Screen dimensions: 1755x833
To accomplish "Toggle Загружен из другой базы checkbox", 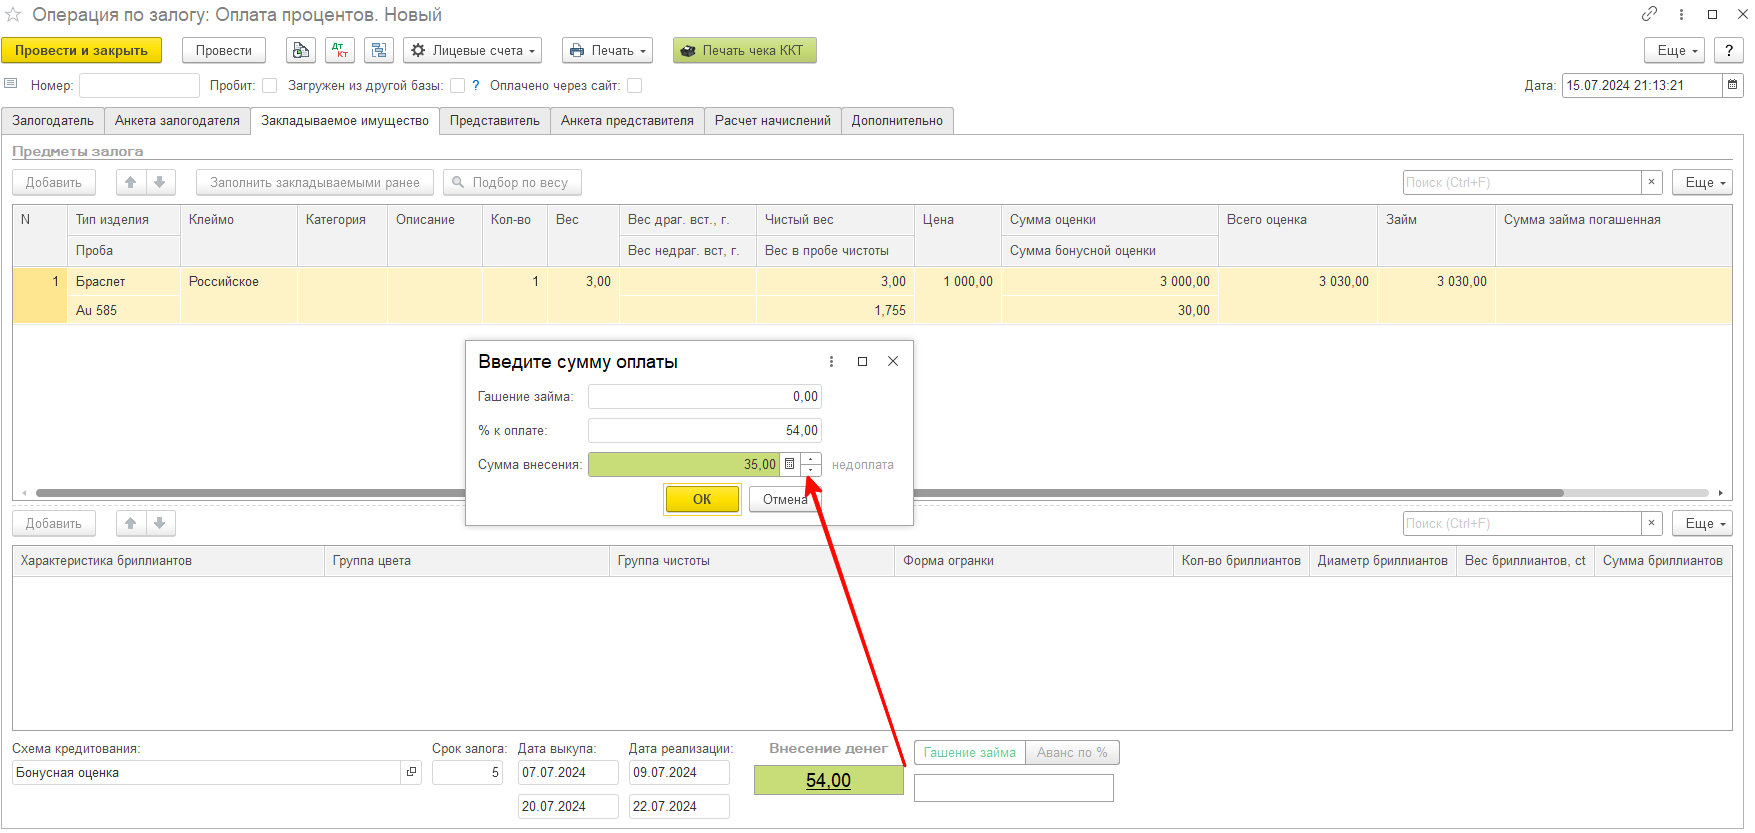I will point(457,85).
